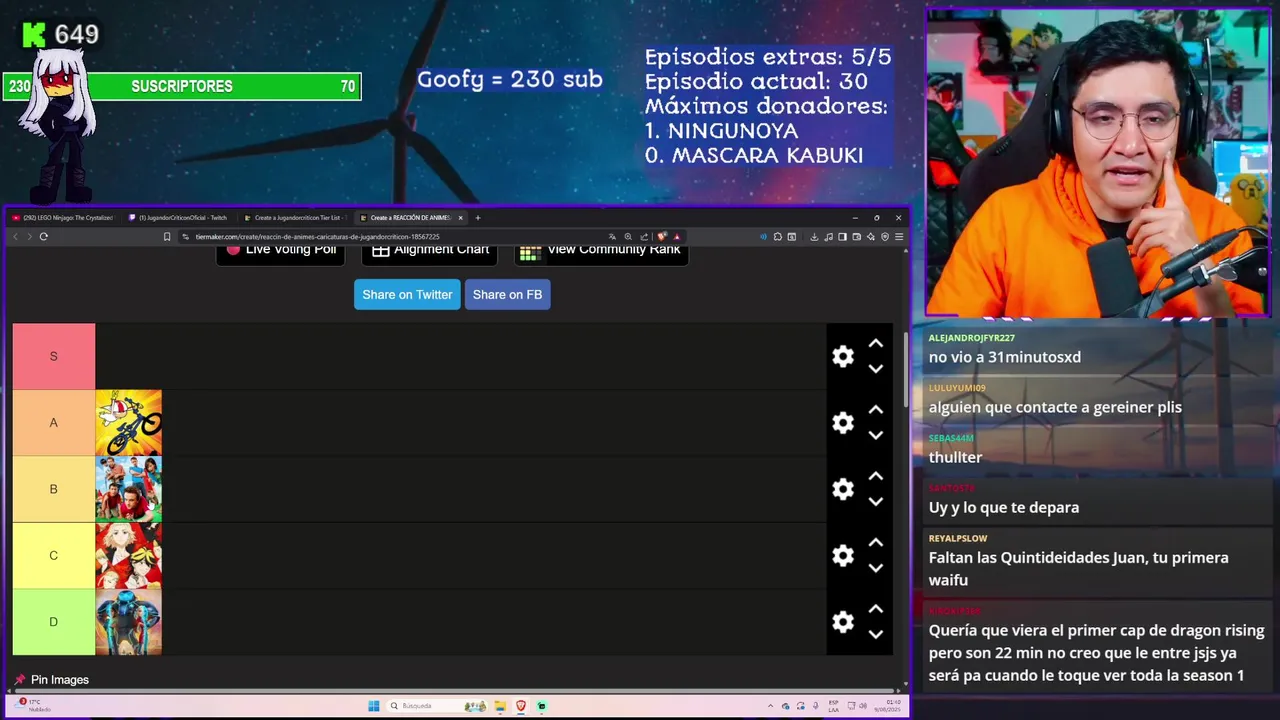Move S tier row up with arrow
This screenshot has width=1280, height=720.
876,344
